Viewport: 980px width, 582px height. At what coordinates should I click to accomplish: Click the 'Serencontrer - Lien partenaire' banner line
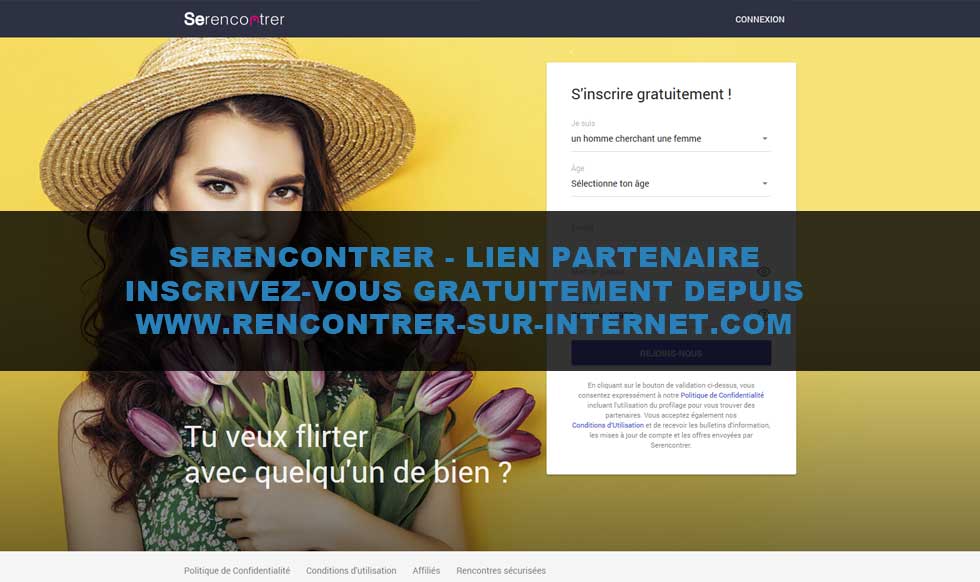[464, 257]
